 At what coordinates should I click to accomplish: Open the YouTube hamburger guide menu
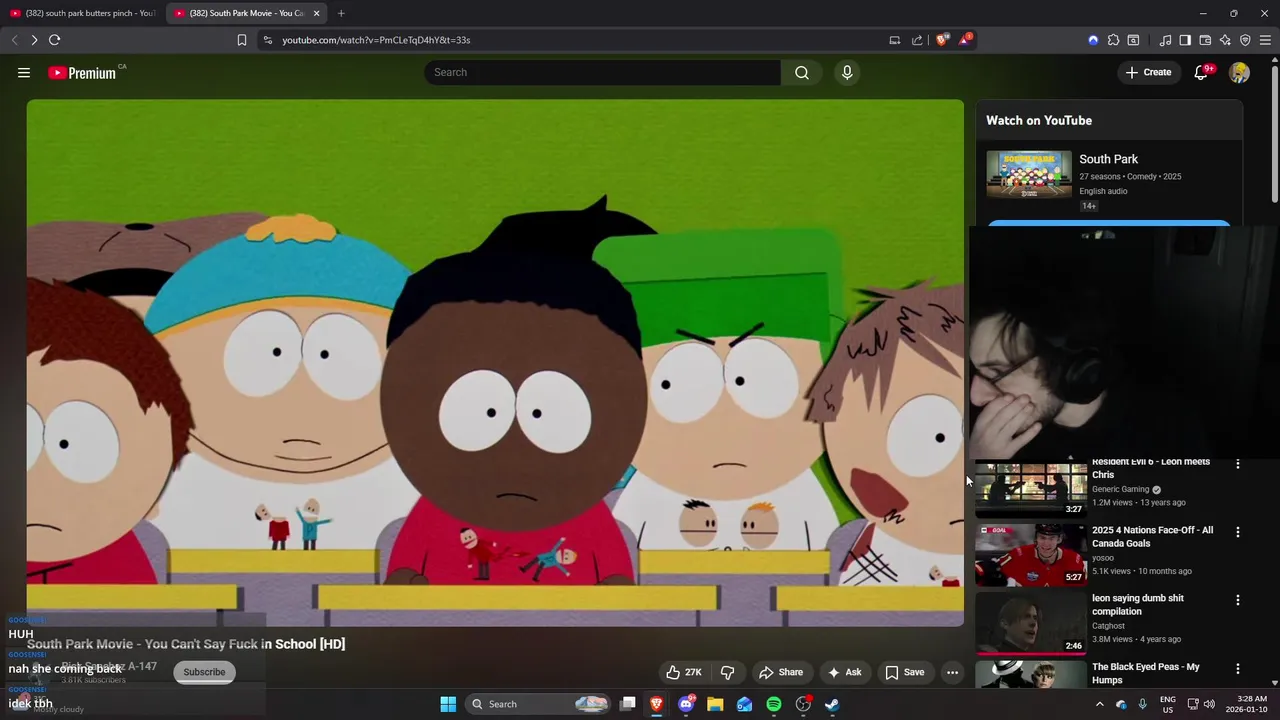[24, 72]
